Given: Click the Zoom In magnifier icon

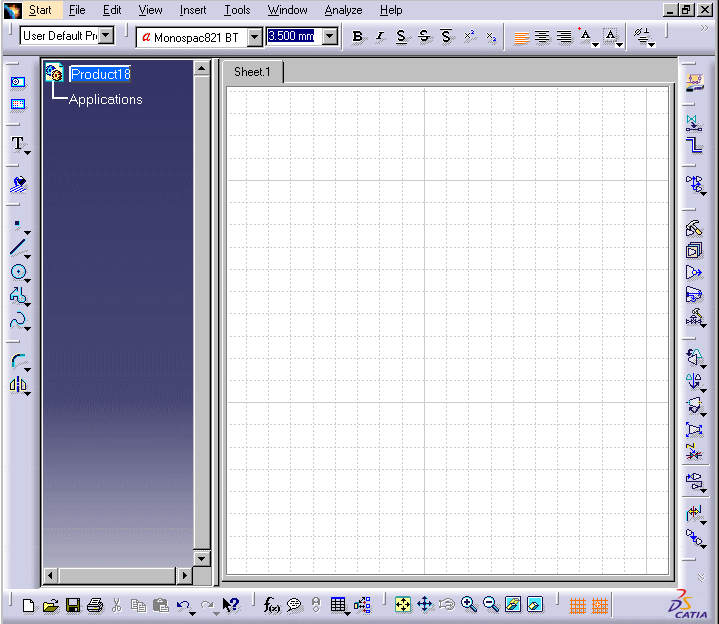Looking at the screenshot, I should (x=468, y=605).
